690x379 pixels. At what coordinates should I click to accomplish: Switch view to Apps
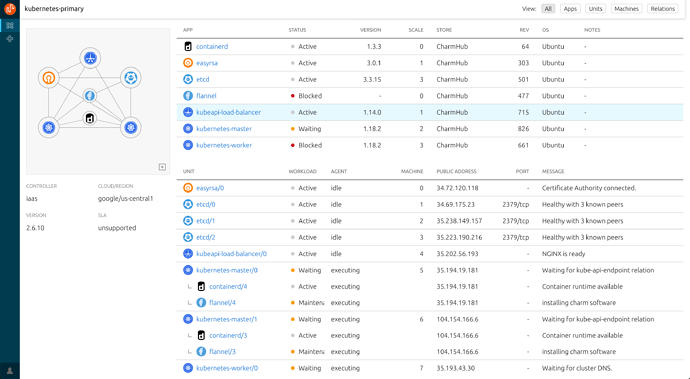[x=570, y=9]
